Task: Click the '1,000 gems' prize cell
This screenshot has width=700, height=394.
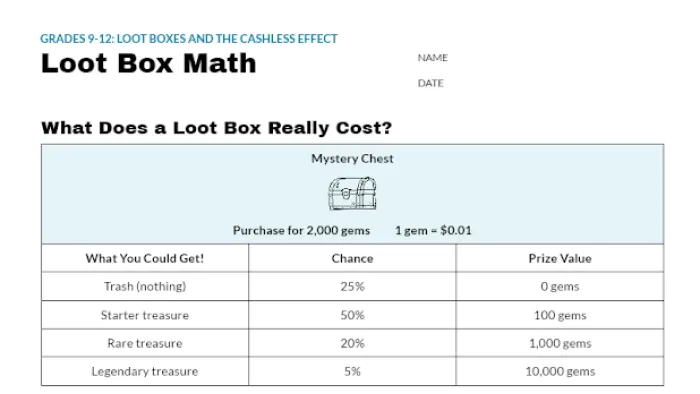Action: (560, 343)
